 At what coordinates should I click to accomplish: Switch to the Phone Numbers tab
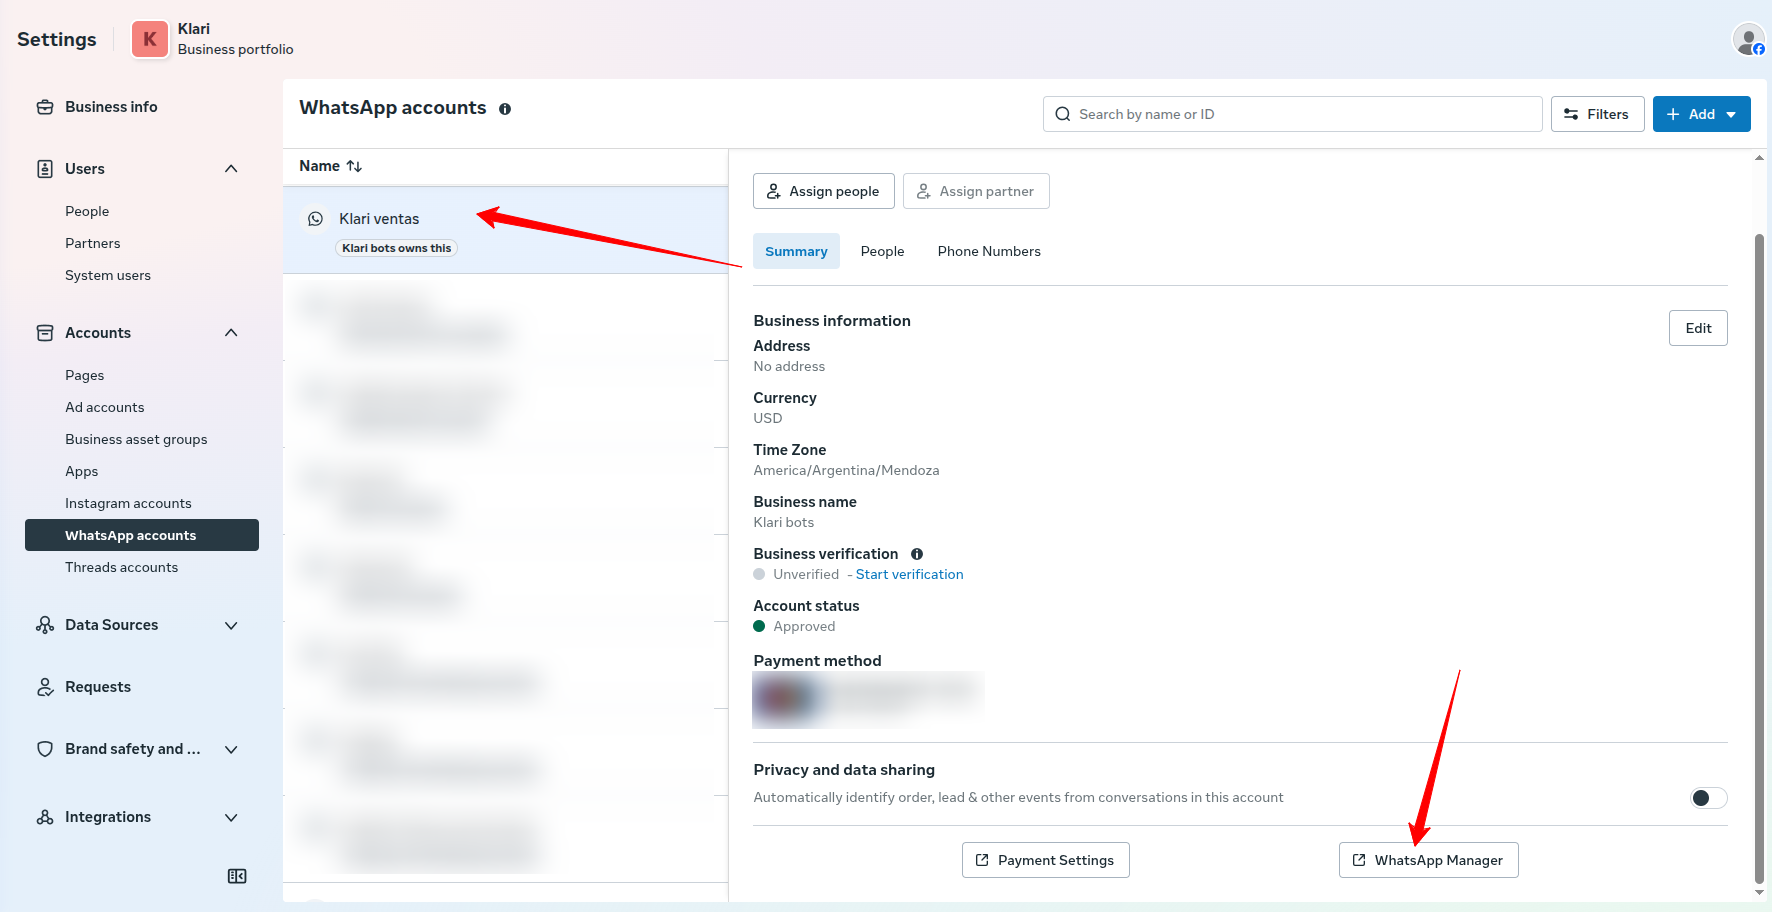988,251
